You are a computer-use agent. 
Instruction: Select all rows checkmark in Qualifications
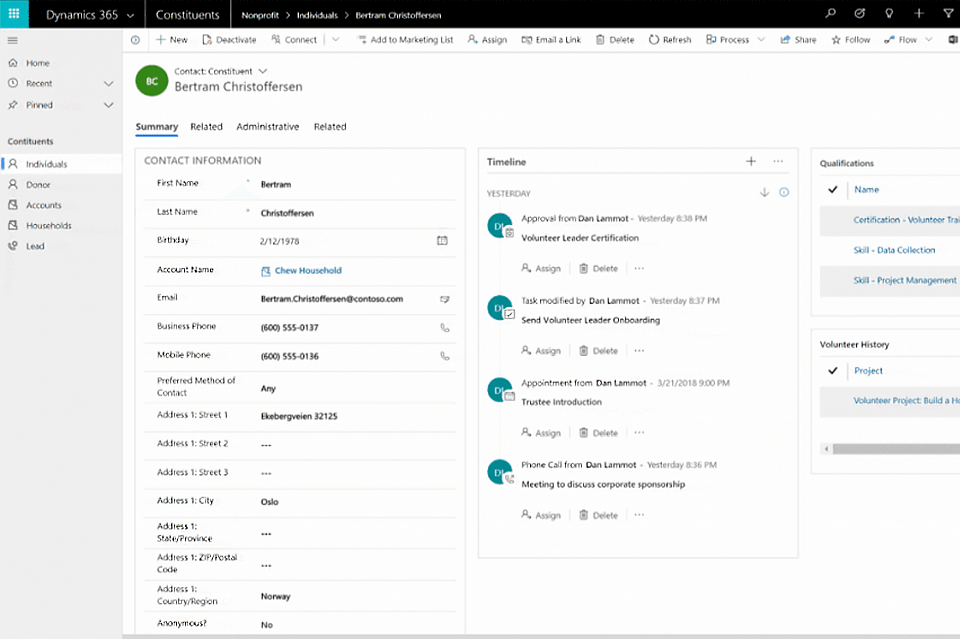coord(832,189)
